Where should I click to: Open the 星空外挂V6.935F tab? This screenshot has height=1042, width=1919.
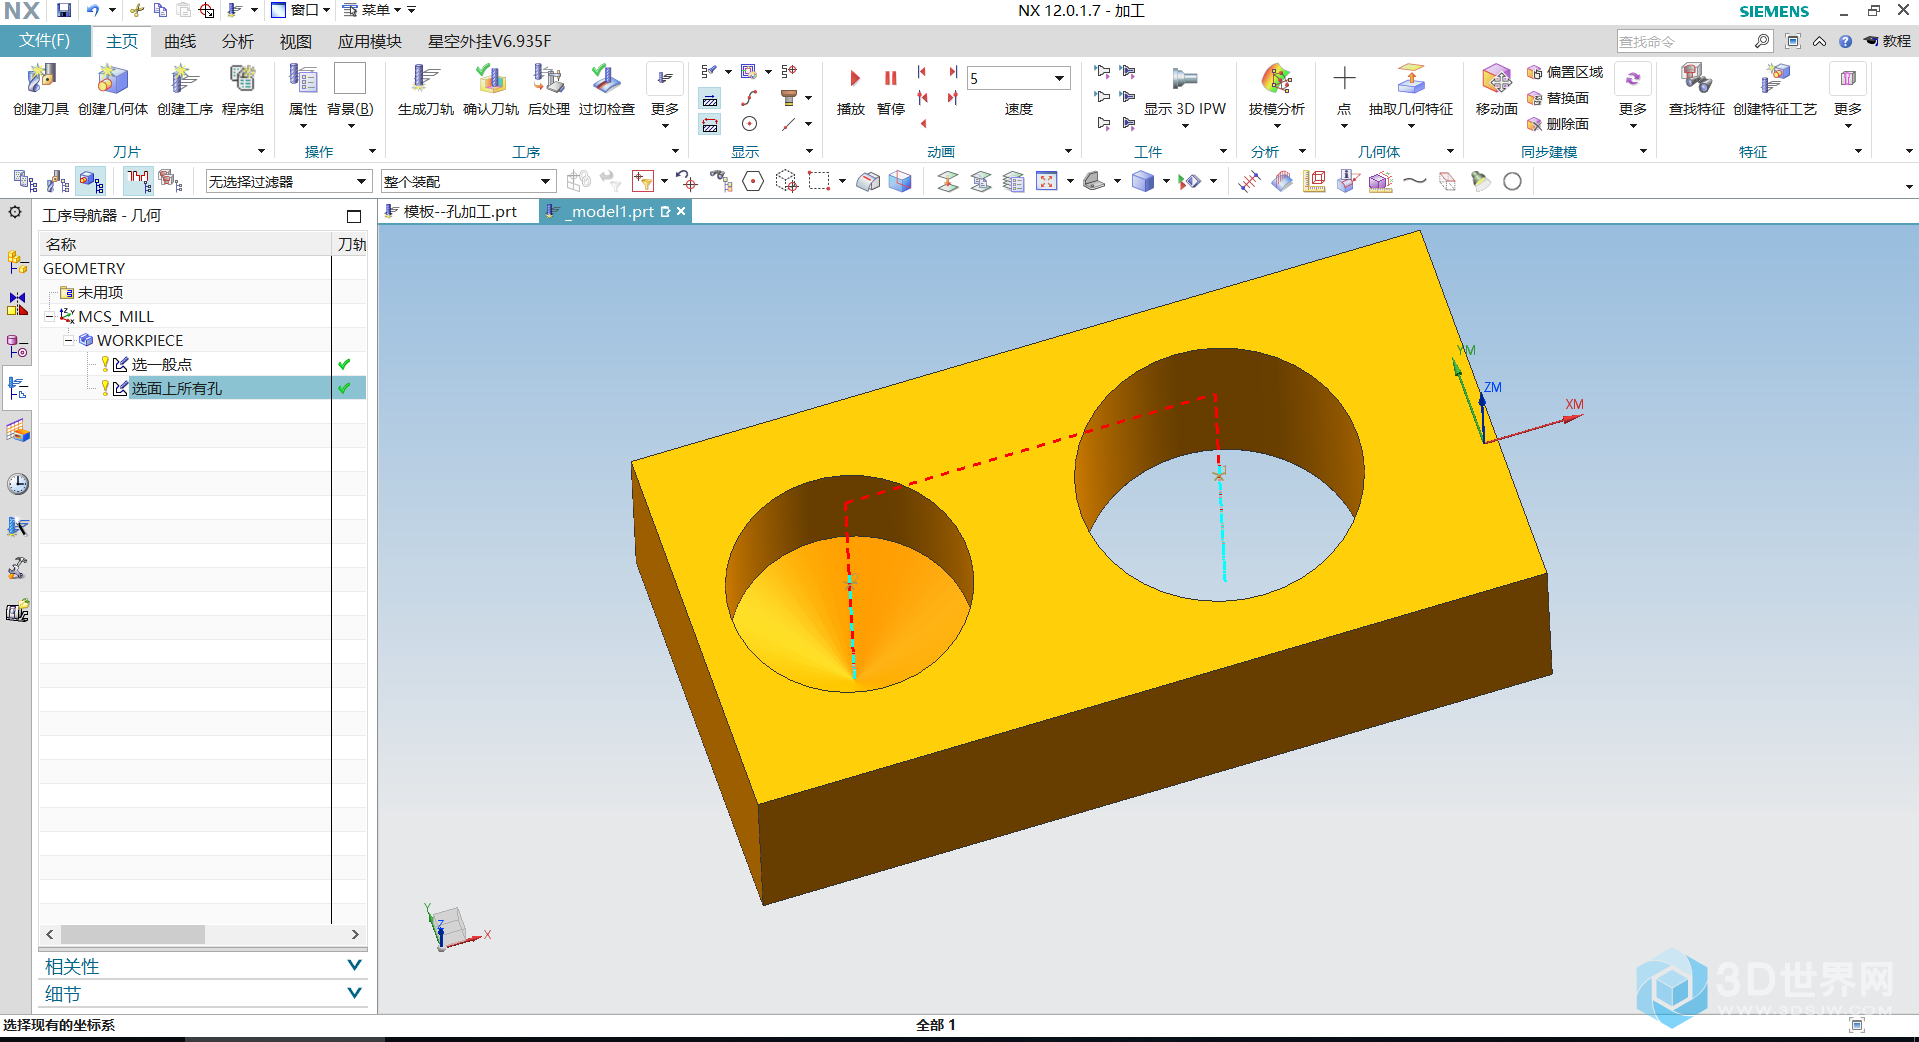tap(490, 41)
